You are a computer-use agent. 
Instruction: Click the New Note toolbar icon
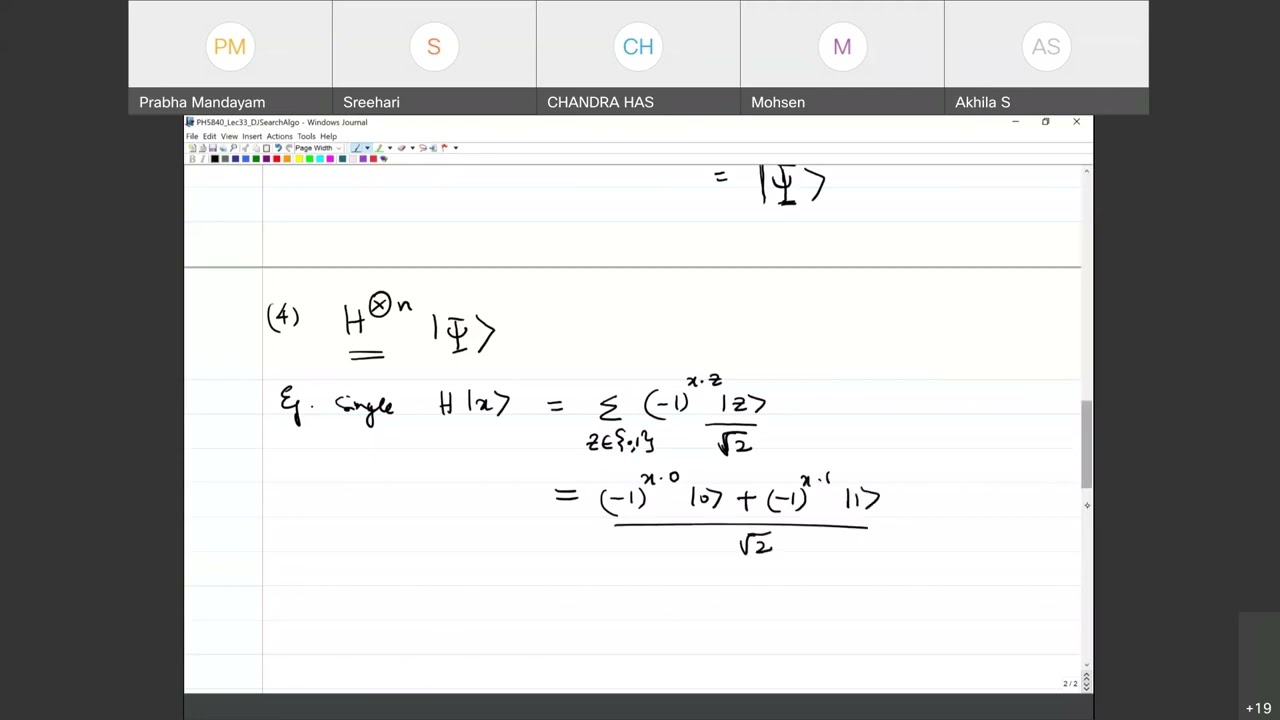coord(193,148)
